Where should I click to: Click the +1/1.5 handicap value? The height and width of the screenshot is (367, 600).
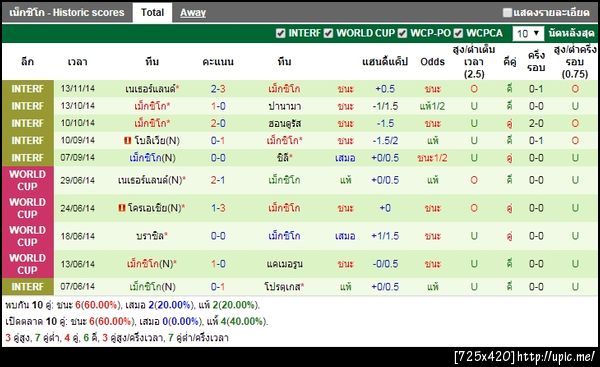click(x=385, y=236)
